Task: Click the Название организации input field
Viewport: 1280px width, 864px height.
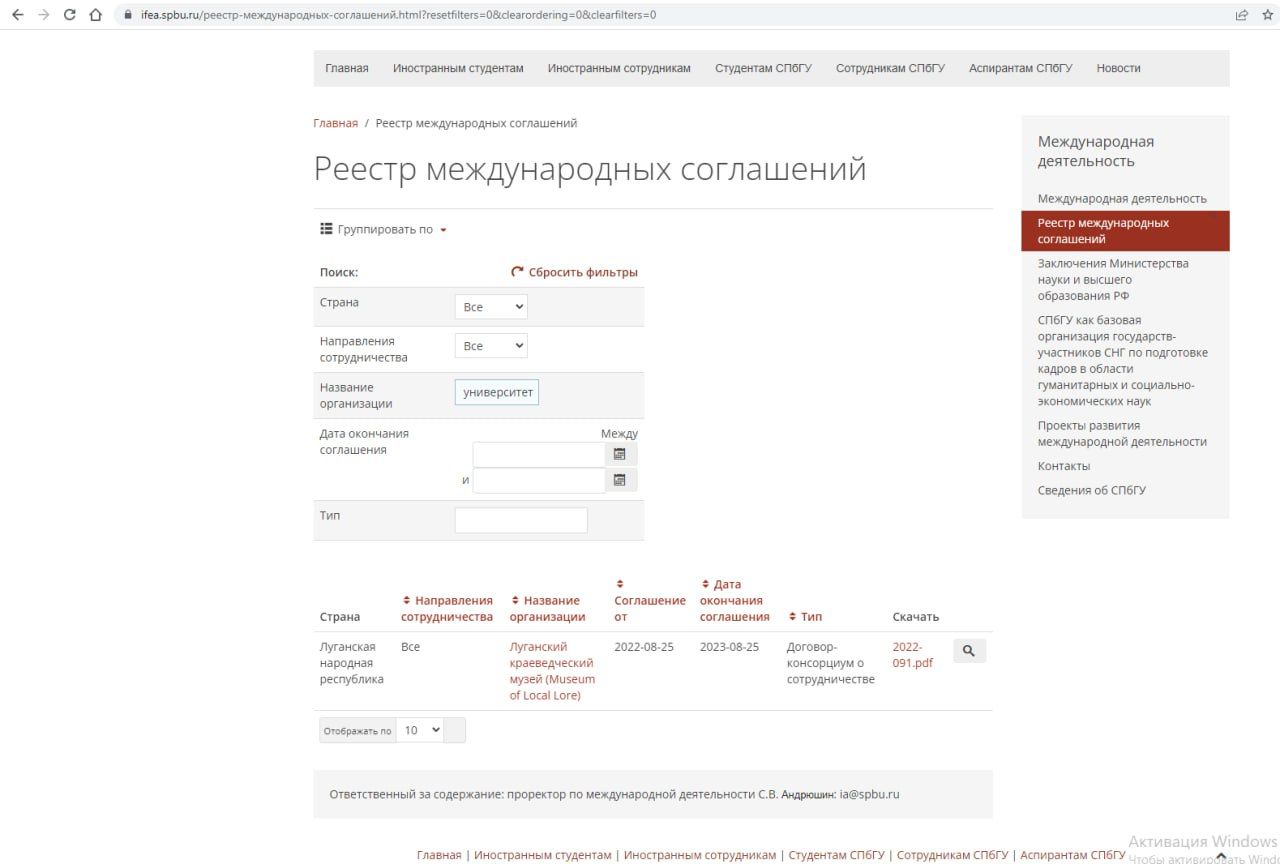Action: [497, 392]
